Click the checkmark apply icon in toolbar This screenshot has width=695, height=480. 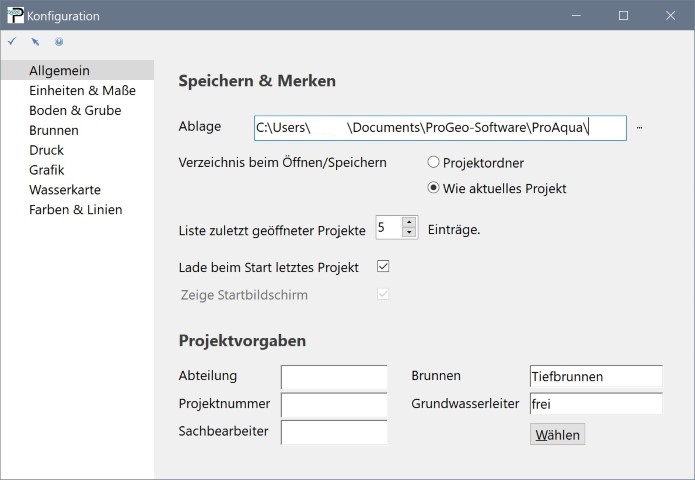pyautogui.click(x=11, y=42)
